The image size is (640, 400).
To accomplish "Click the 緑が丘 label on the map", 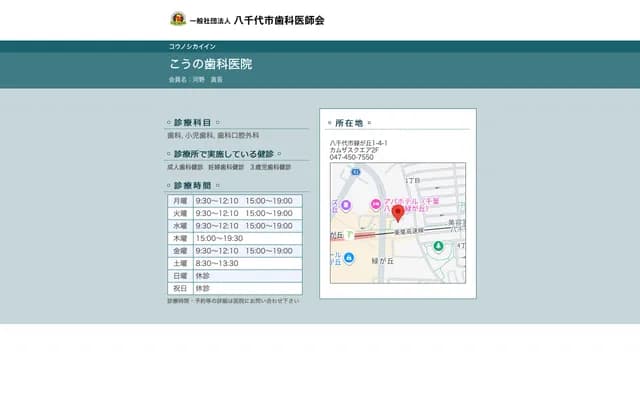I will [x=382, y=261].
